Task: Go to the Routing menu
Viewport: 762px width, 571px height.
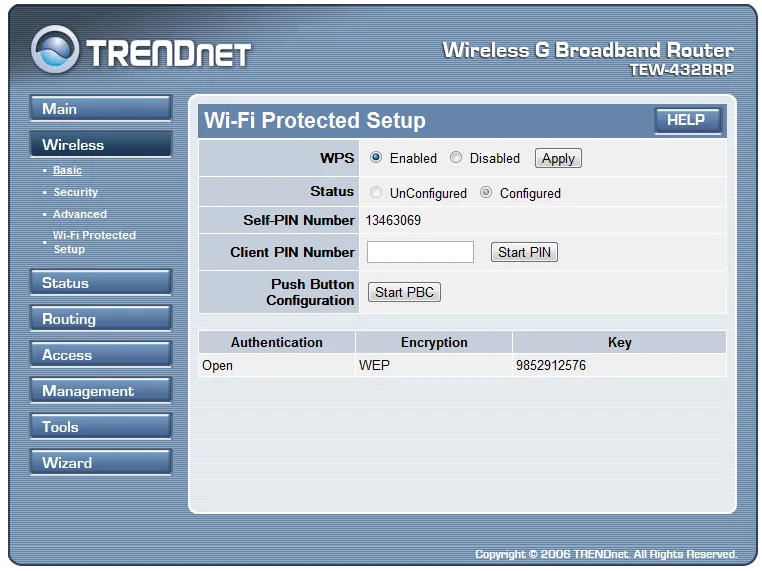Action: (100, 319)
